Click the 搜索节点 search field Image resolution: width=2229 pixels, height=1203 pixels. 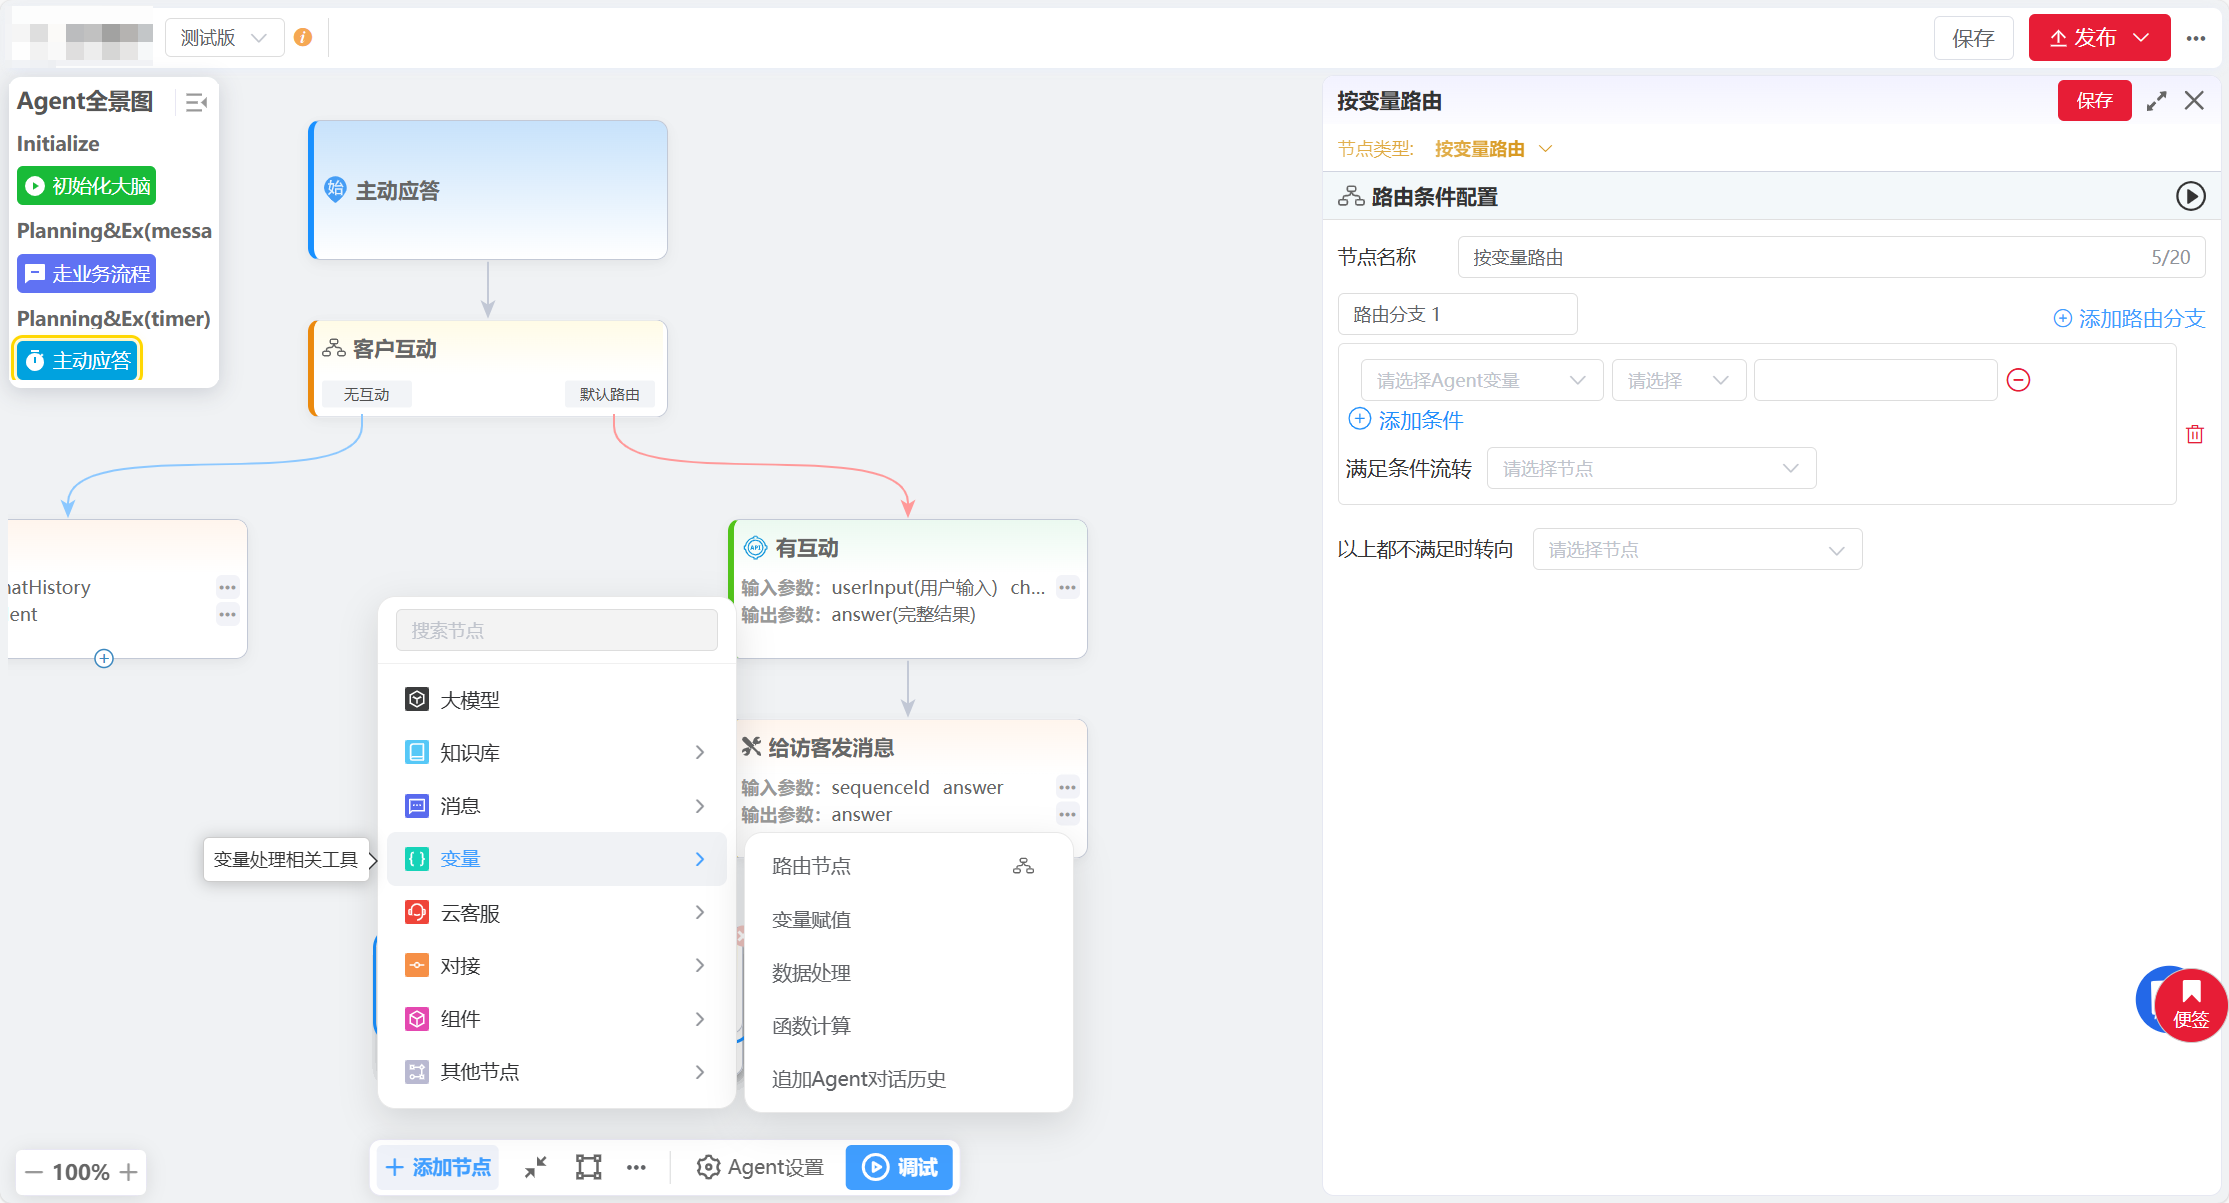556,630
